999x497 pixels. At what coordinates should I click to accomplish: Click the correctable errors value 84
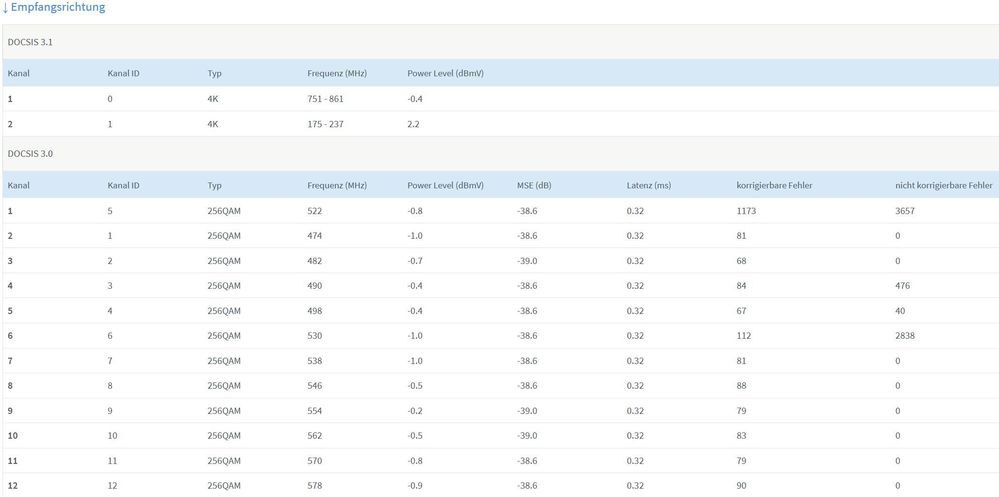[x=741, y=285]
